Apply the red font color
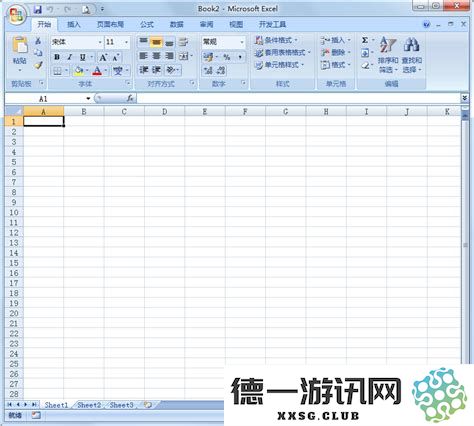 (x=97, y=71)
